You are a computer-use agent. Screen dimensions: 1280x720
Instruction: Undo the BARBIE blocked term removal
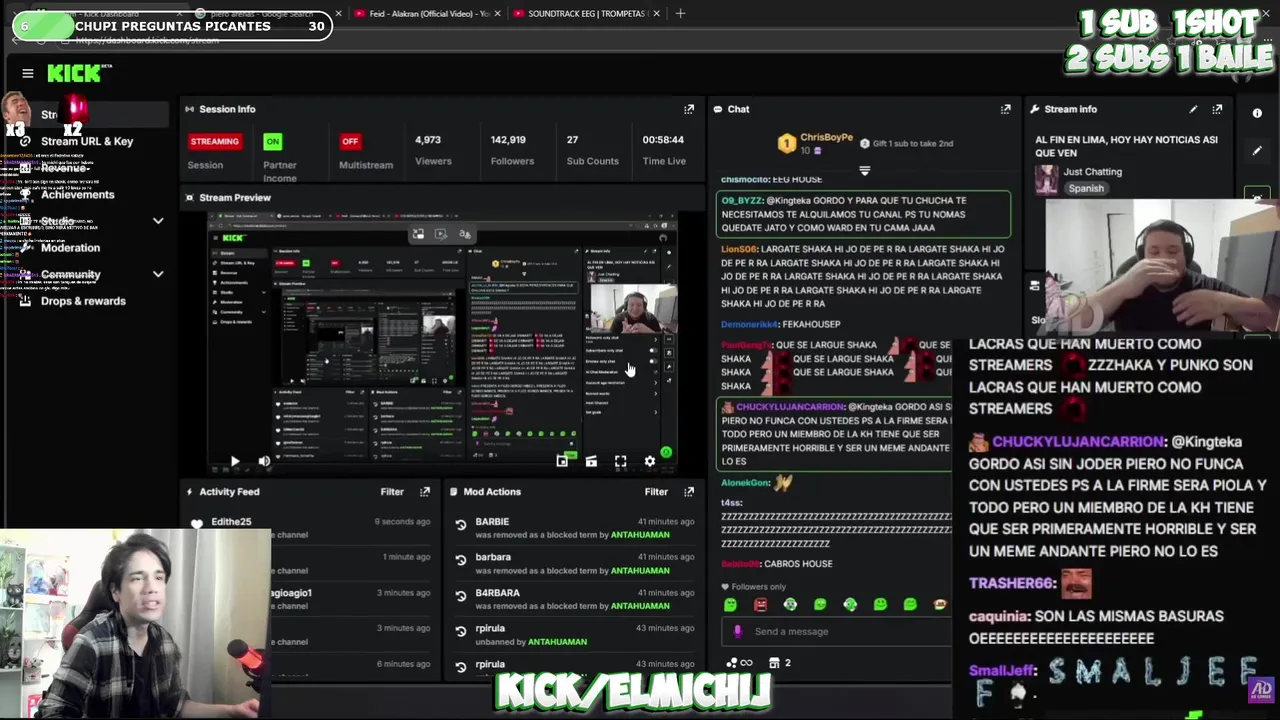point(461,525)
